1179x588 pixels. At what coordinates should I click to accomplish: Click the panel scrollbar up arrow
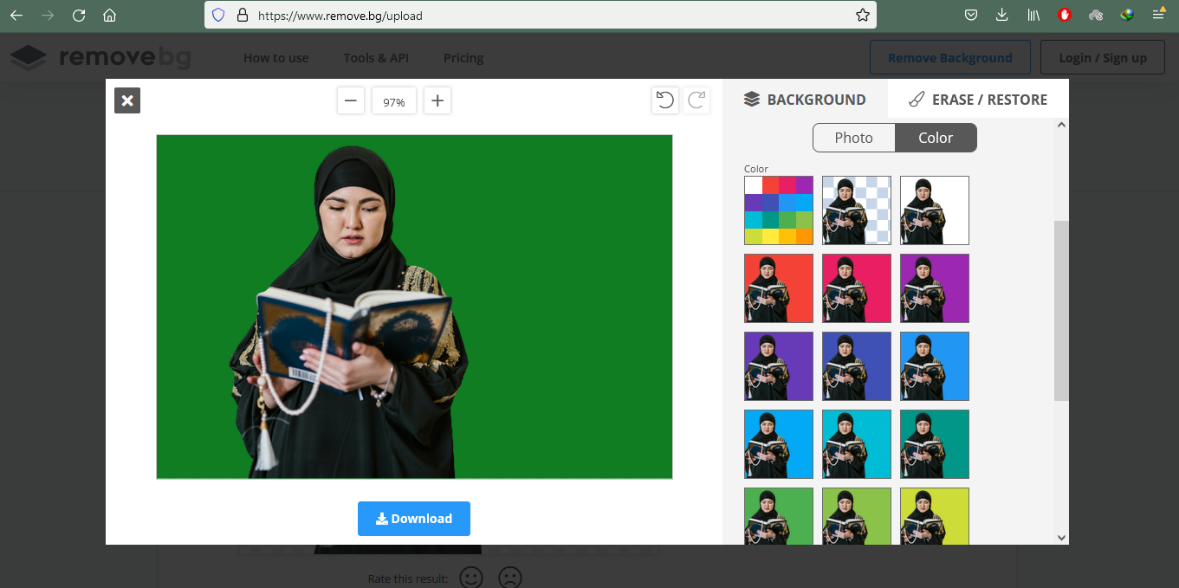point(1061,125)
